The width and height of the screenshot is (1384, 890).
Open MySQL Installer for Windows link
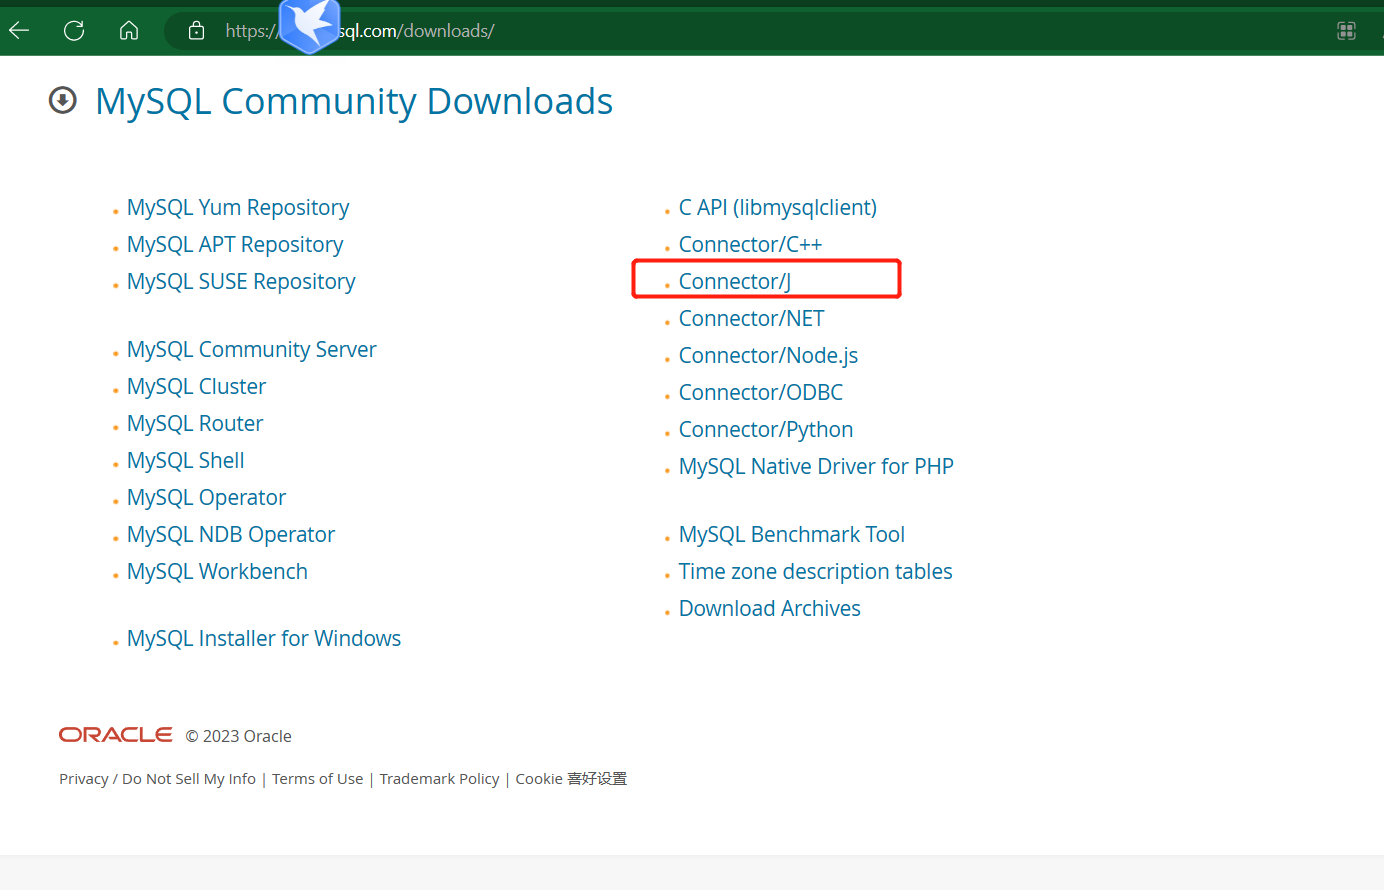(x=264, y=639)
